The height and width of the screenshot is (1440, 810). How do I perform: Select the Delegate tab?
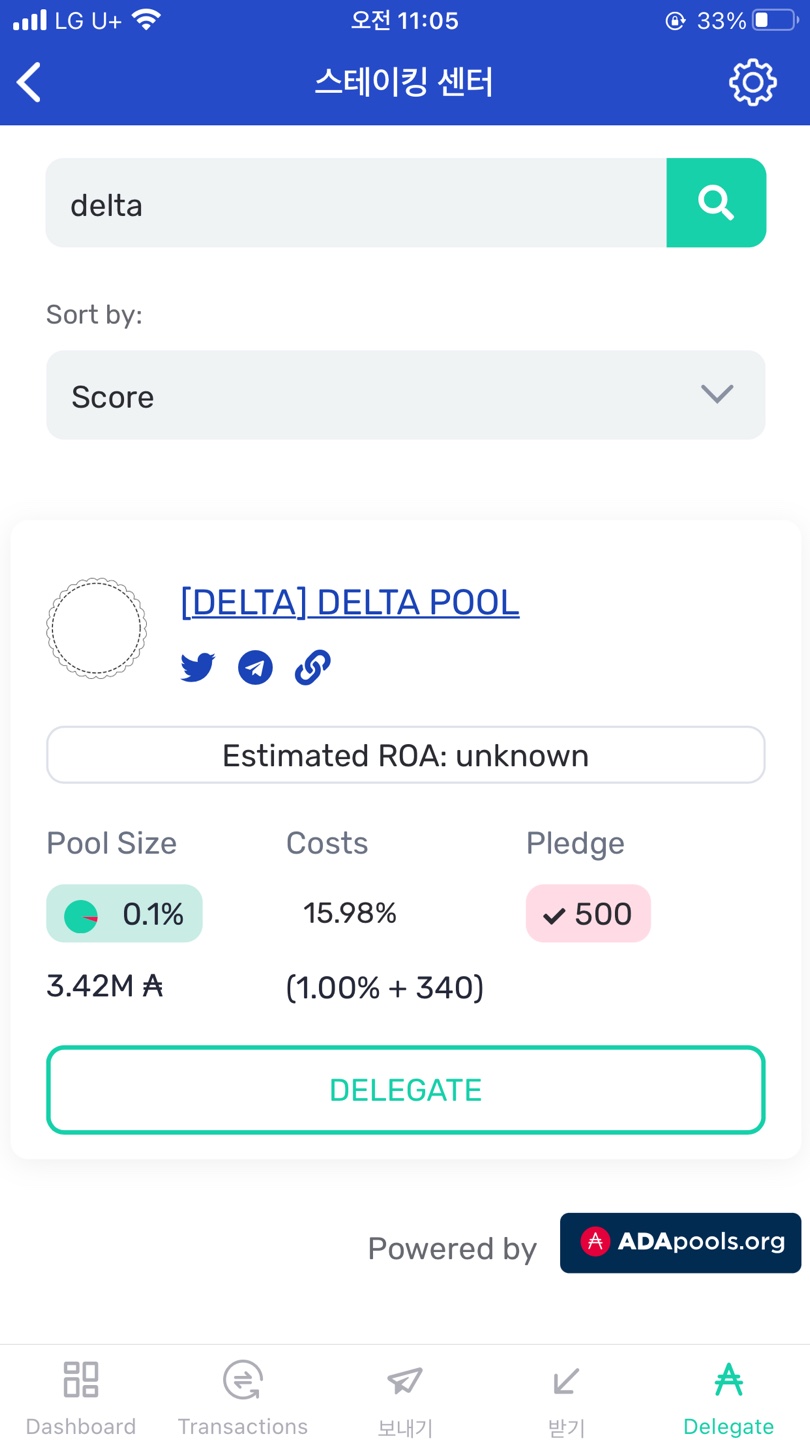[x=728, y=1396]
